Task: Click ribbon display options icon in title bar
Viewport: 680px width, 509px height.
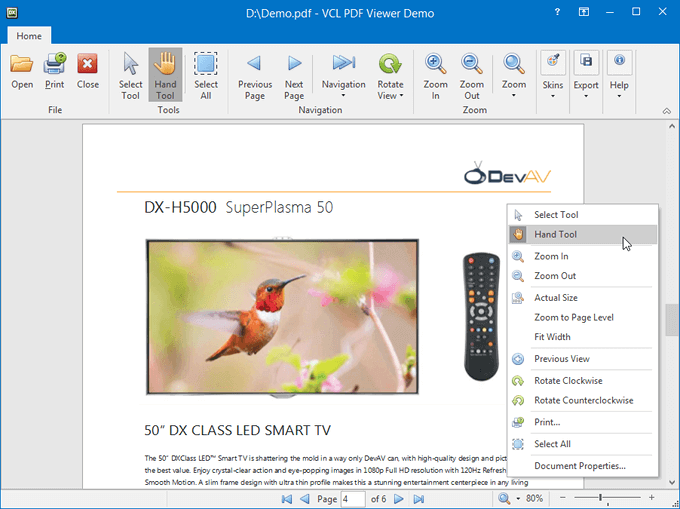Action: pos(584,12)
